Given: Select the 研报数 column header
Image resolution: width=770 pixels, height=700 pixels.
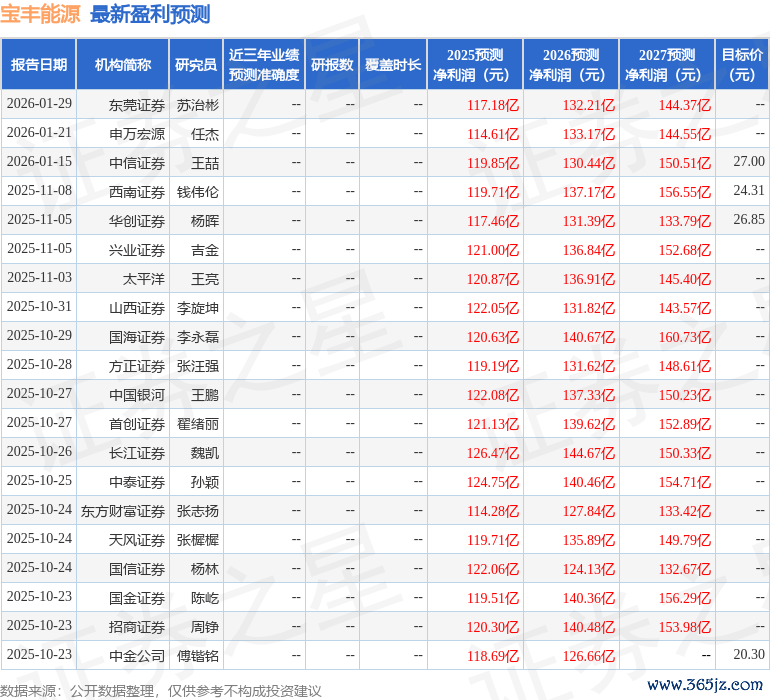Looking at the screenshot, I should (332, 65).
